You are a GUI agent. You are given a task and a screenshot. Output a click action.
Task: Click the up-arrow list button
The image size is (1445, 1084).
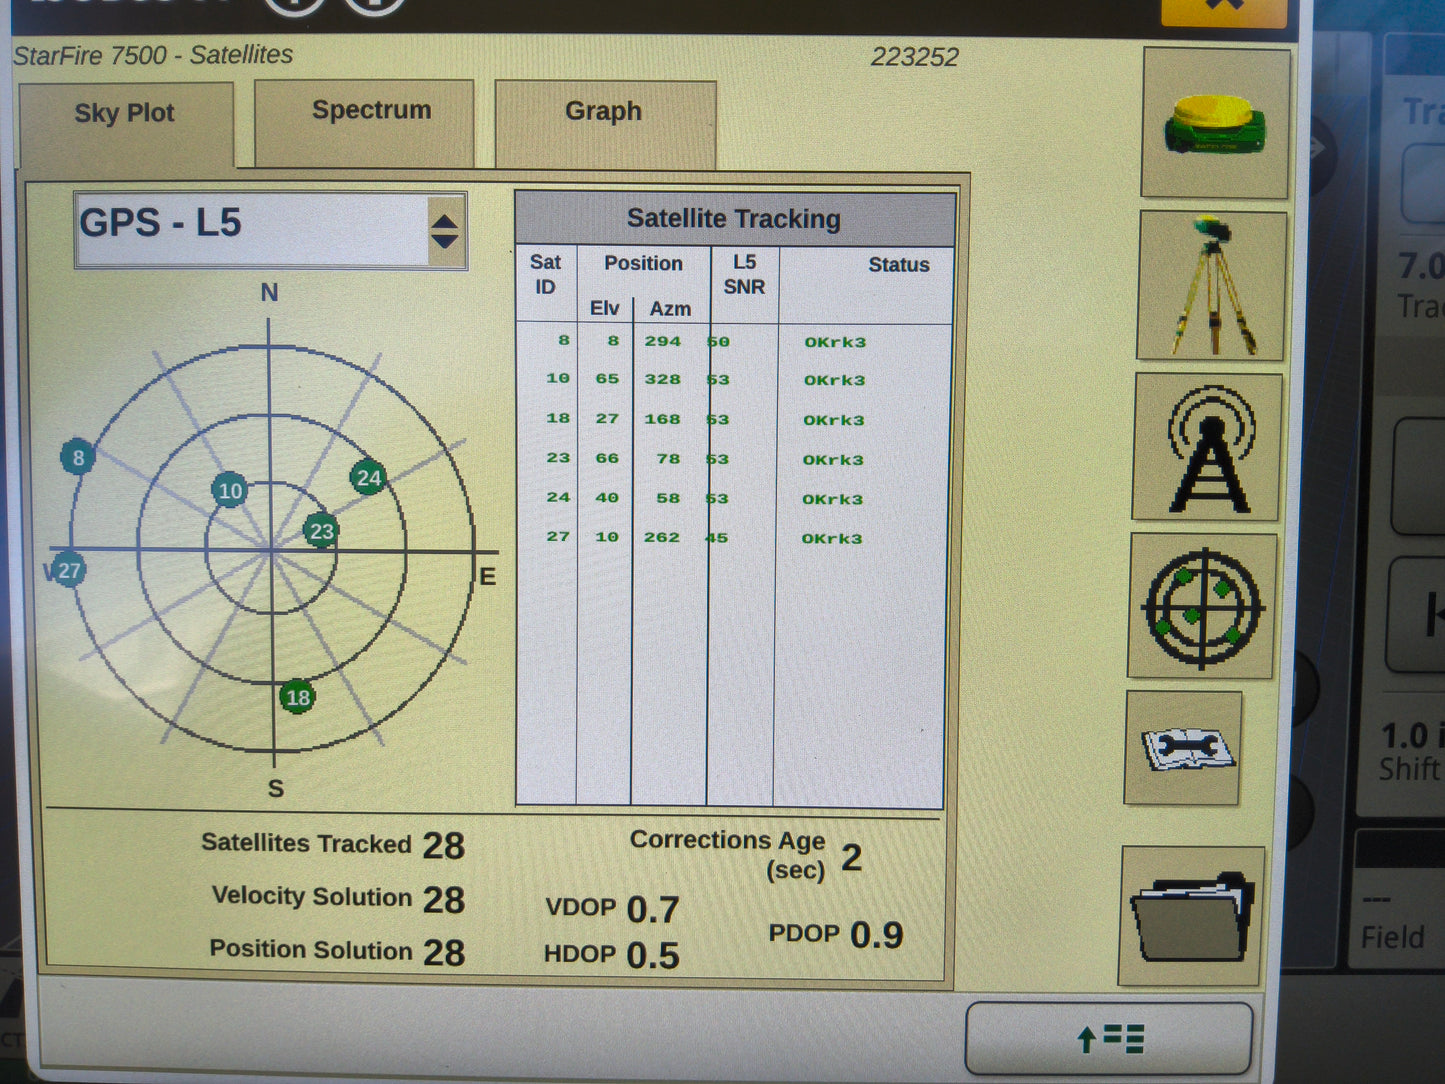(1109, 1039)
